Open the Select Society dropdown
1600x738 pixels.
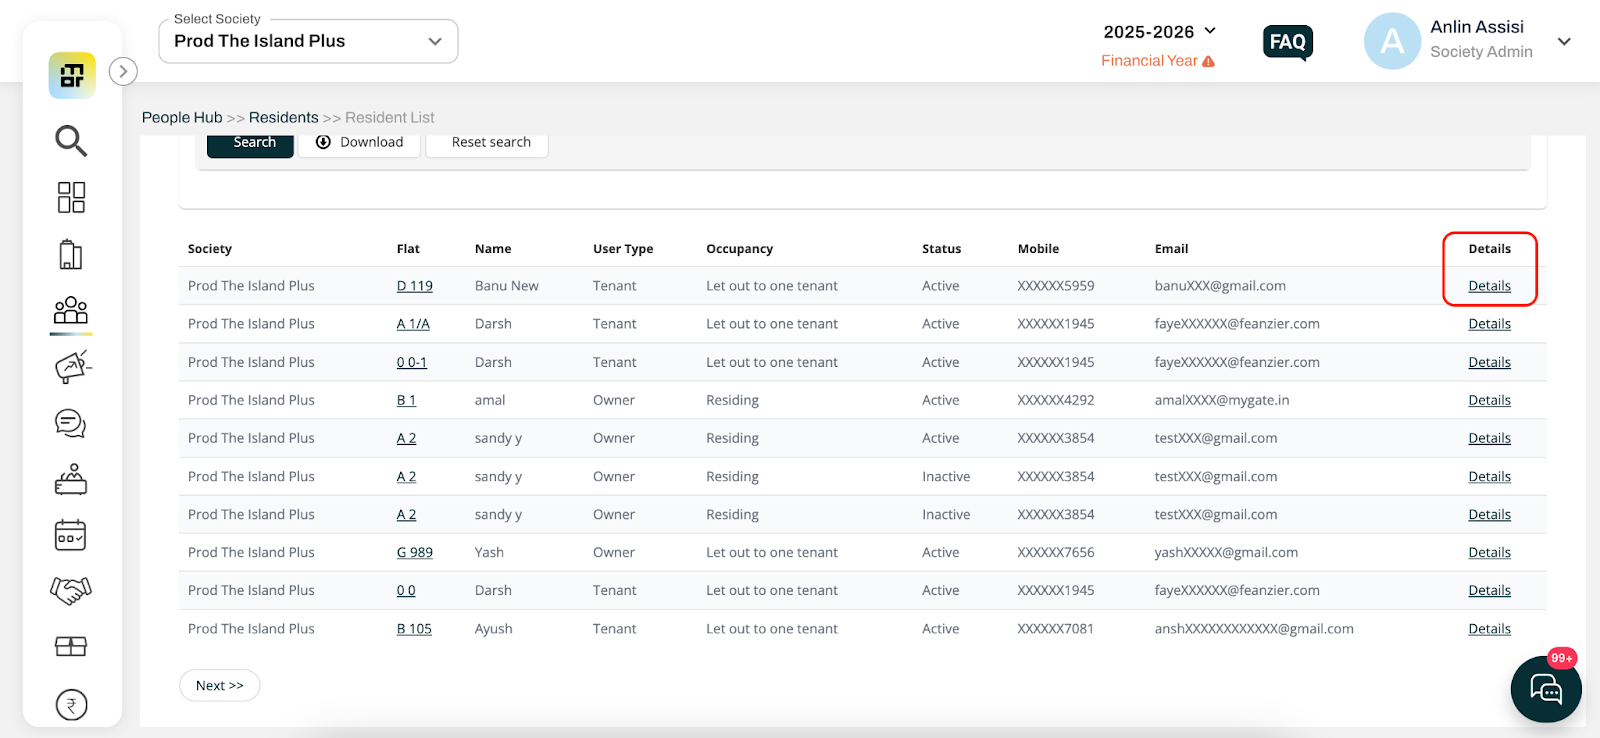click(x=308, y=41)
